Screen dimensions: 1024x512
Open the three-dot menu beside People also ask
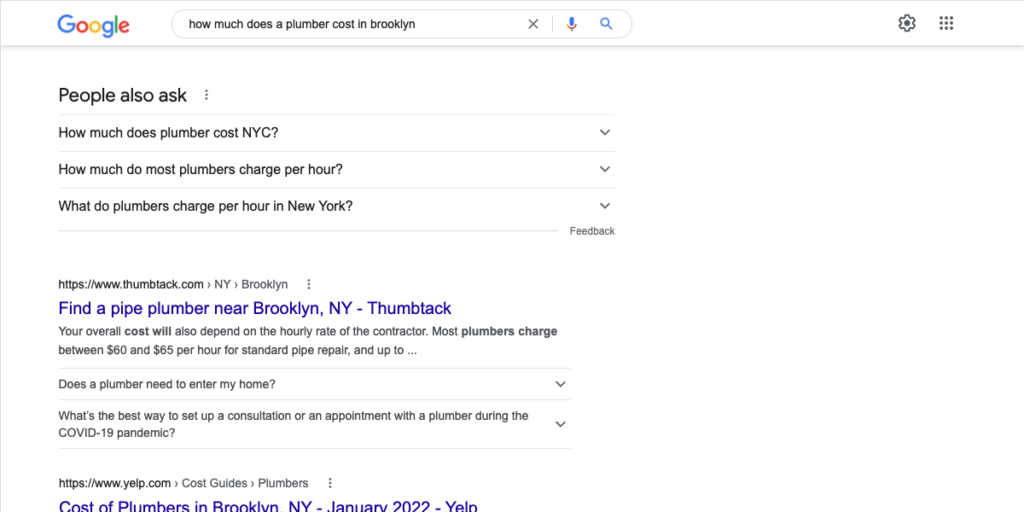(x=206, y=95)
